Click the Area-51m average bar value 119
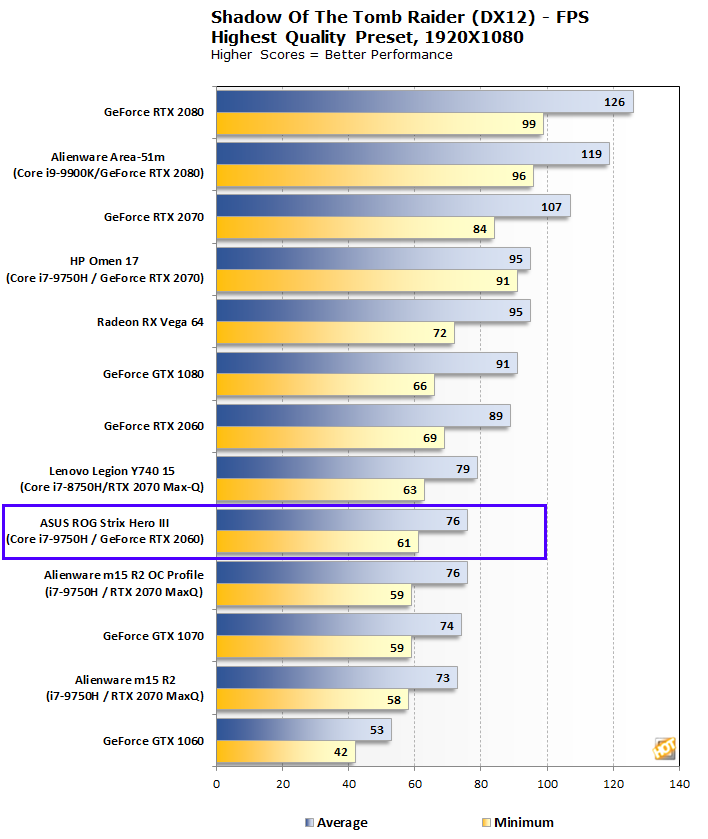This screenshot has width=708, height=839. 591,154
